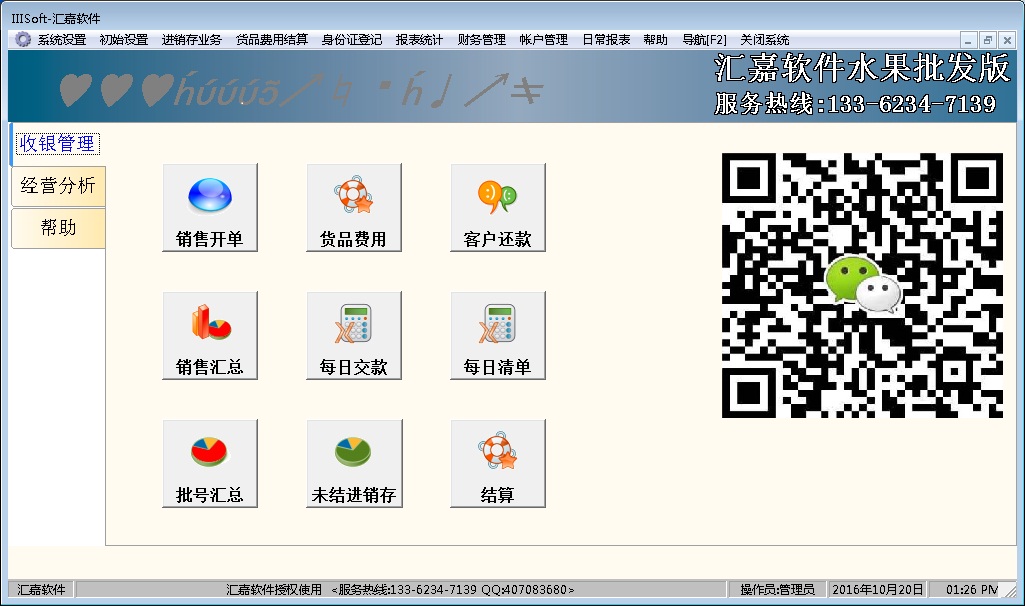Select the 收银管理 sidebar tab
1025x606 pixels.
coord(58,144)
